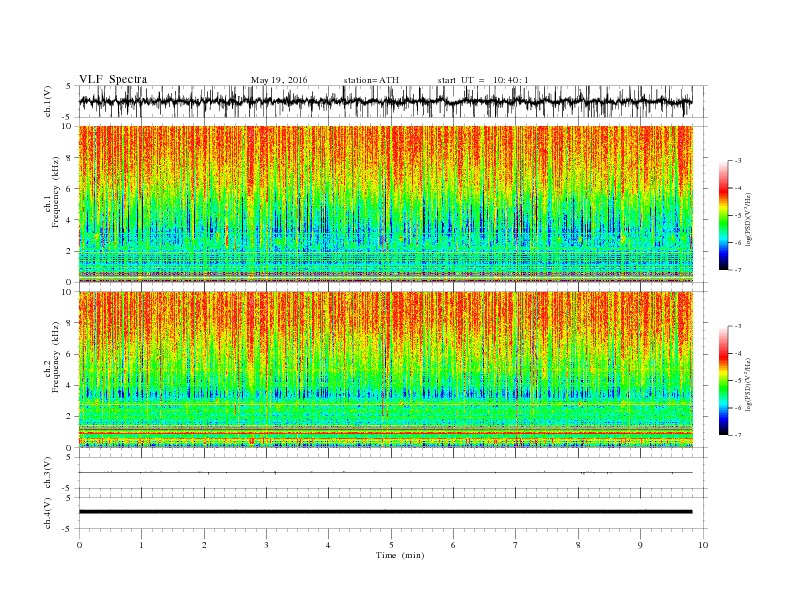Click the "9" tick on the time axis
Viewport: 792px width, 612px height.
click(x=640, y=545)
